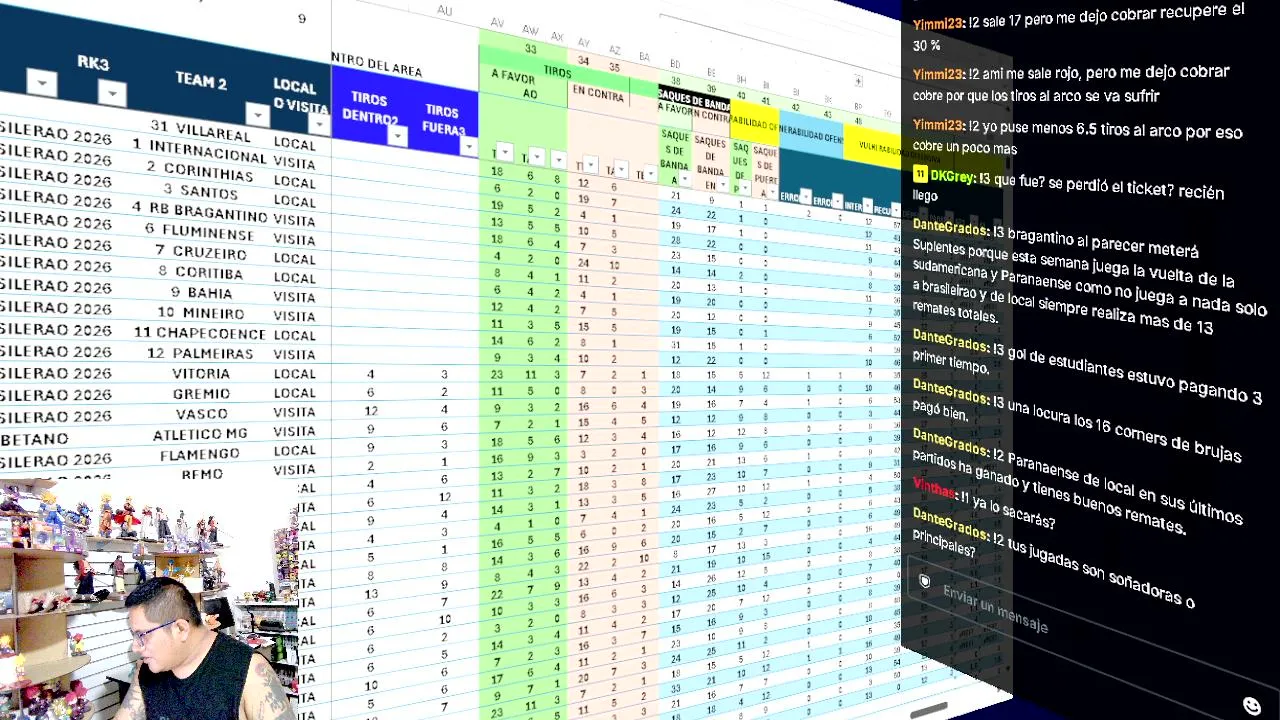Open the RK3 column filter dropdown
Viewport: 1280px width, 720px height.
pos(112,94)
